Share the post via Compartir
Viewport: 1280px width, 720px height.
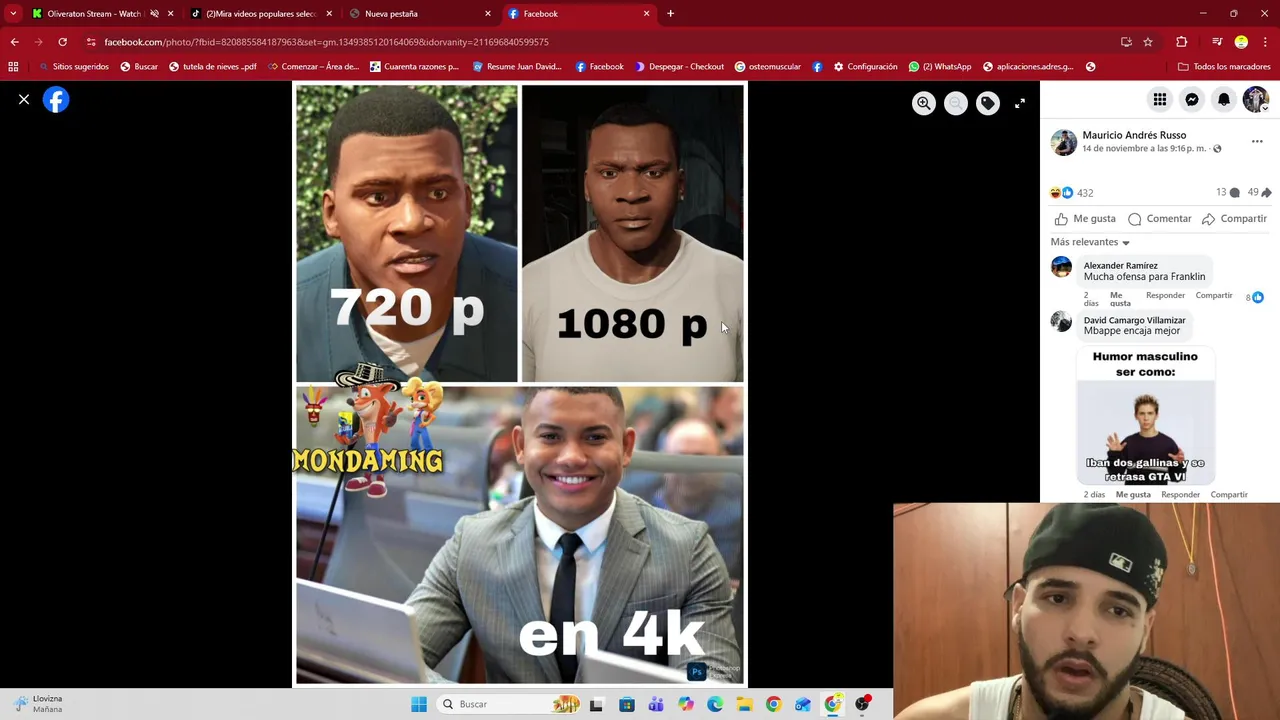tap(1235, 219)
